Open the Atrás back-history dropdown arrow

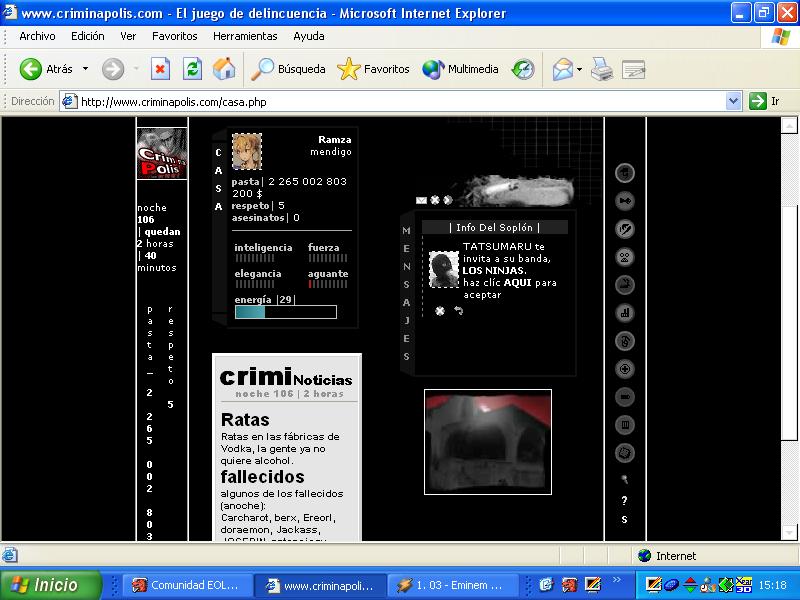[x=85, y=69]
